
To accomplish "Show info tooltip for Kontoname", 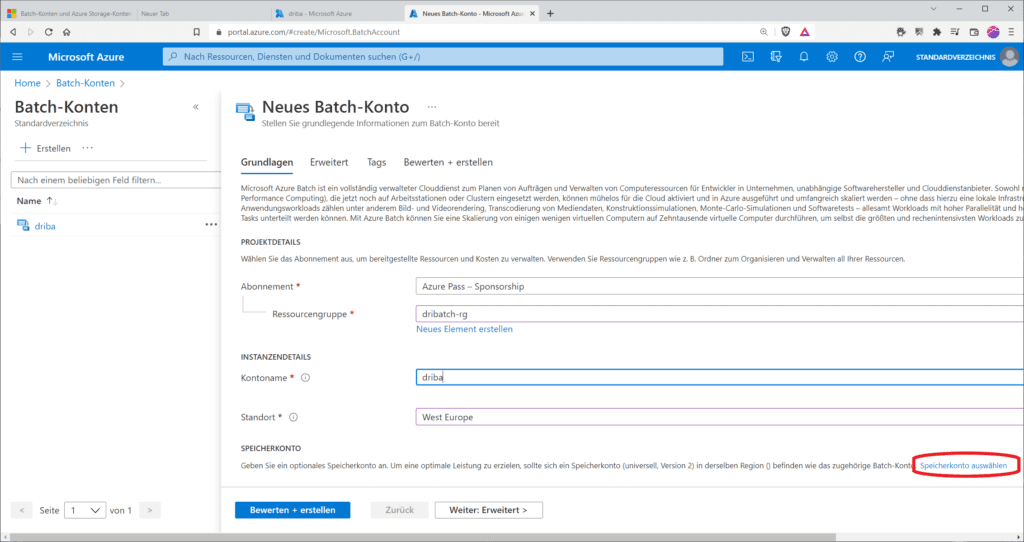I will (x=305, y=377).
